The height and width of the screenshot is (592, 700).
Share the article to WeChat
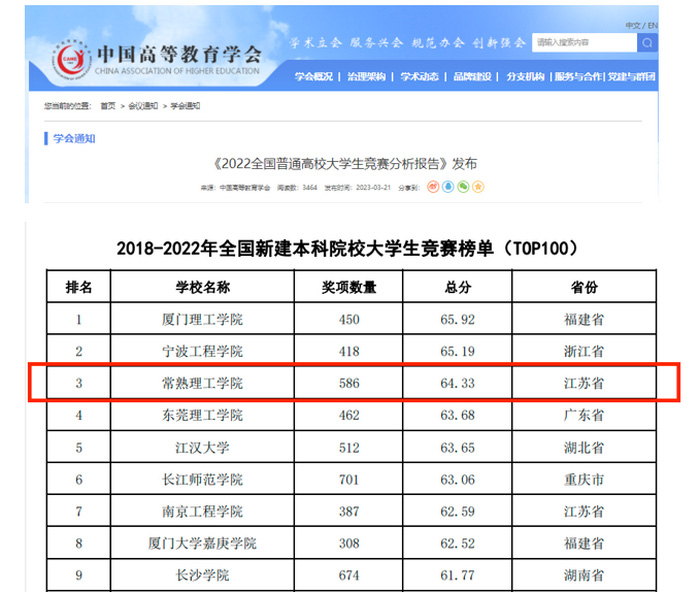click(463, 187)
